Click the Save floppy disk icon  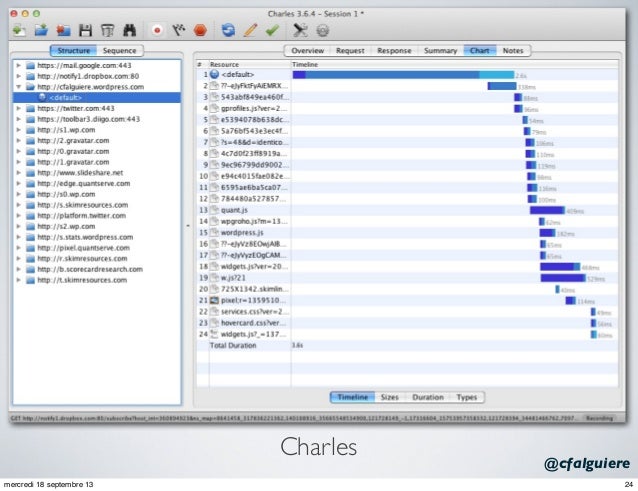[x=85, y=30]
